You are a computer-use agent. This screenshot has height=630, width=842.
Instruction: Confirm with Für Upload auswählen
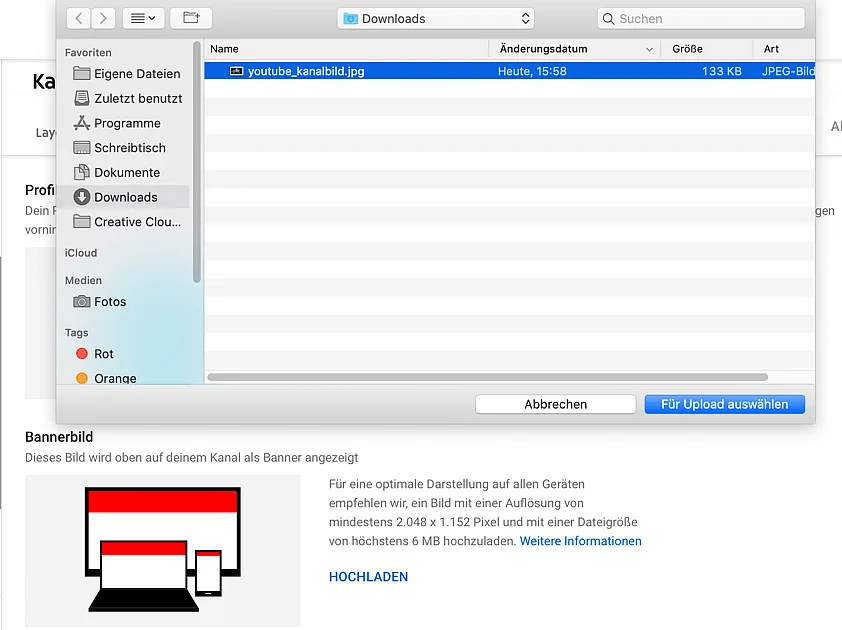725,404
